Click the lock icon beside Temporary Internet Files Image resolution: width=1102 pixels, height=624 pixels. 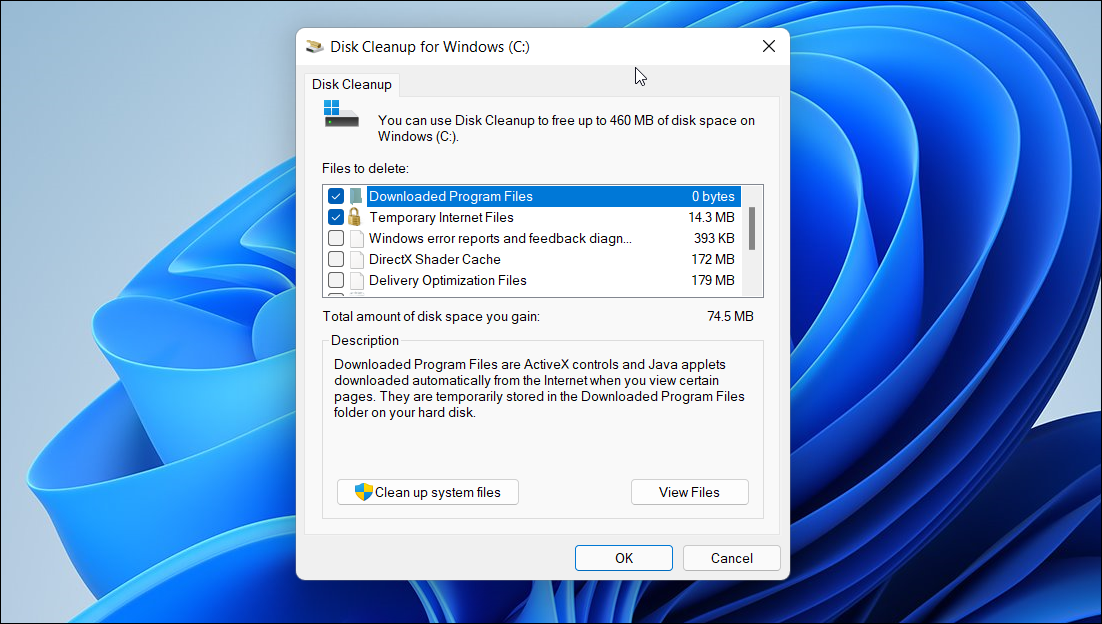(x=356, y=217)
